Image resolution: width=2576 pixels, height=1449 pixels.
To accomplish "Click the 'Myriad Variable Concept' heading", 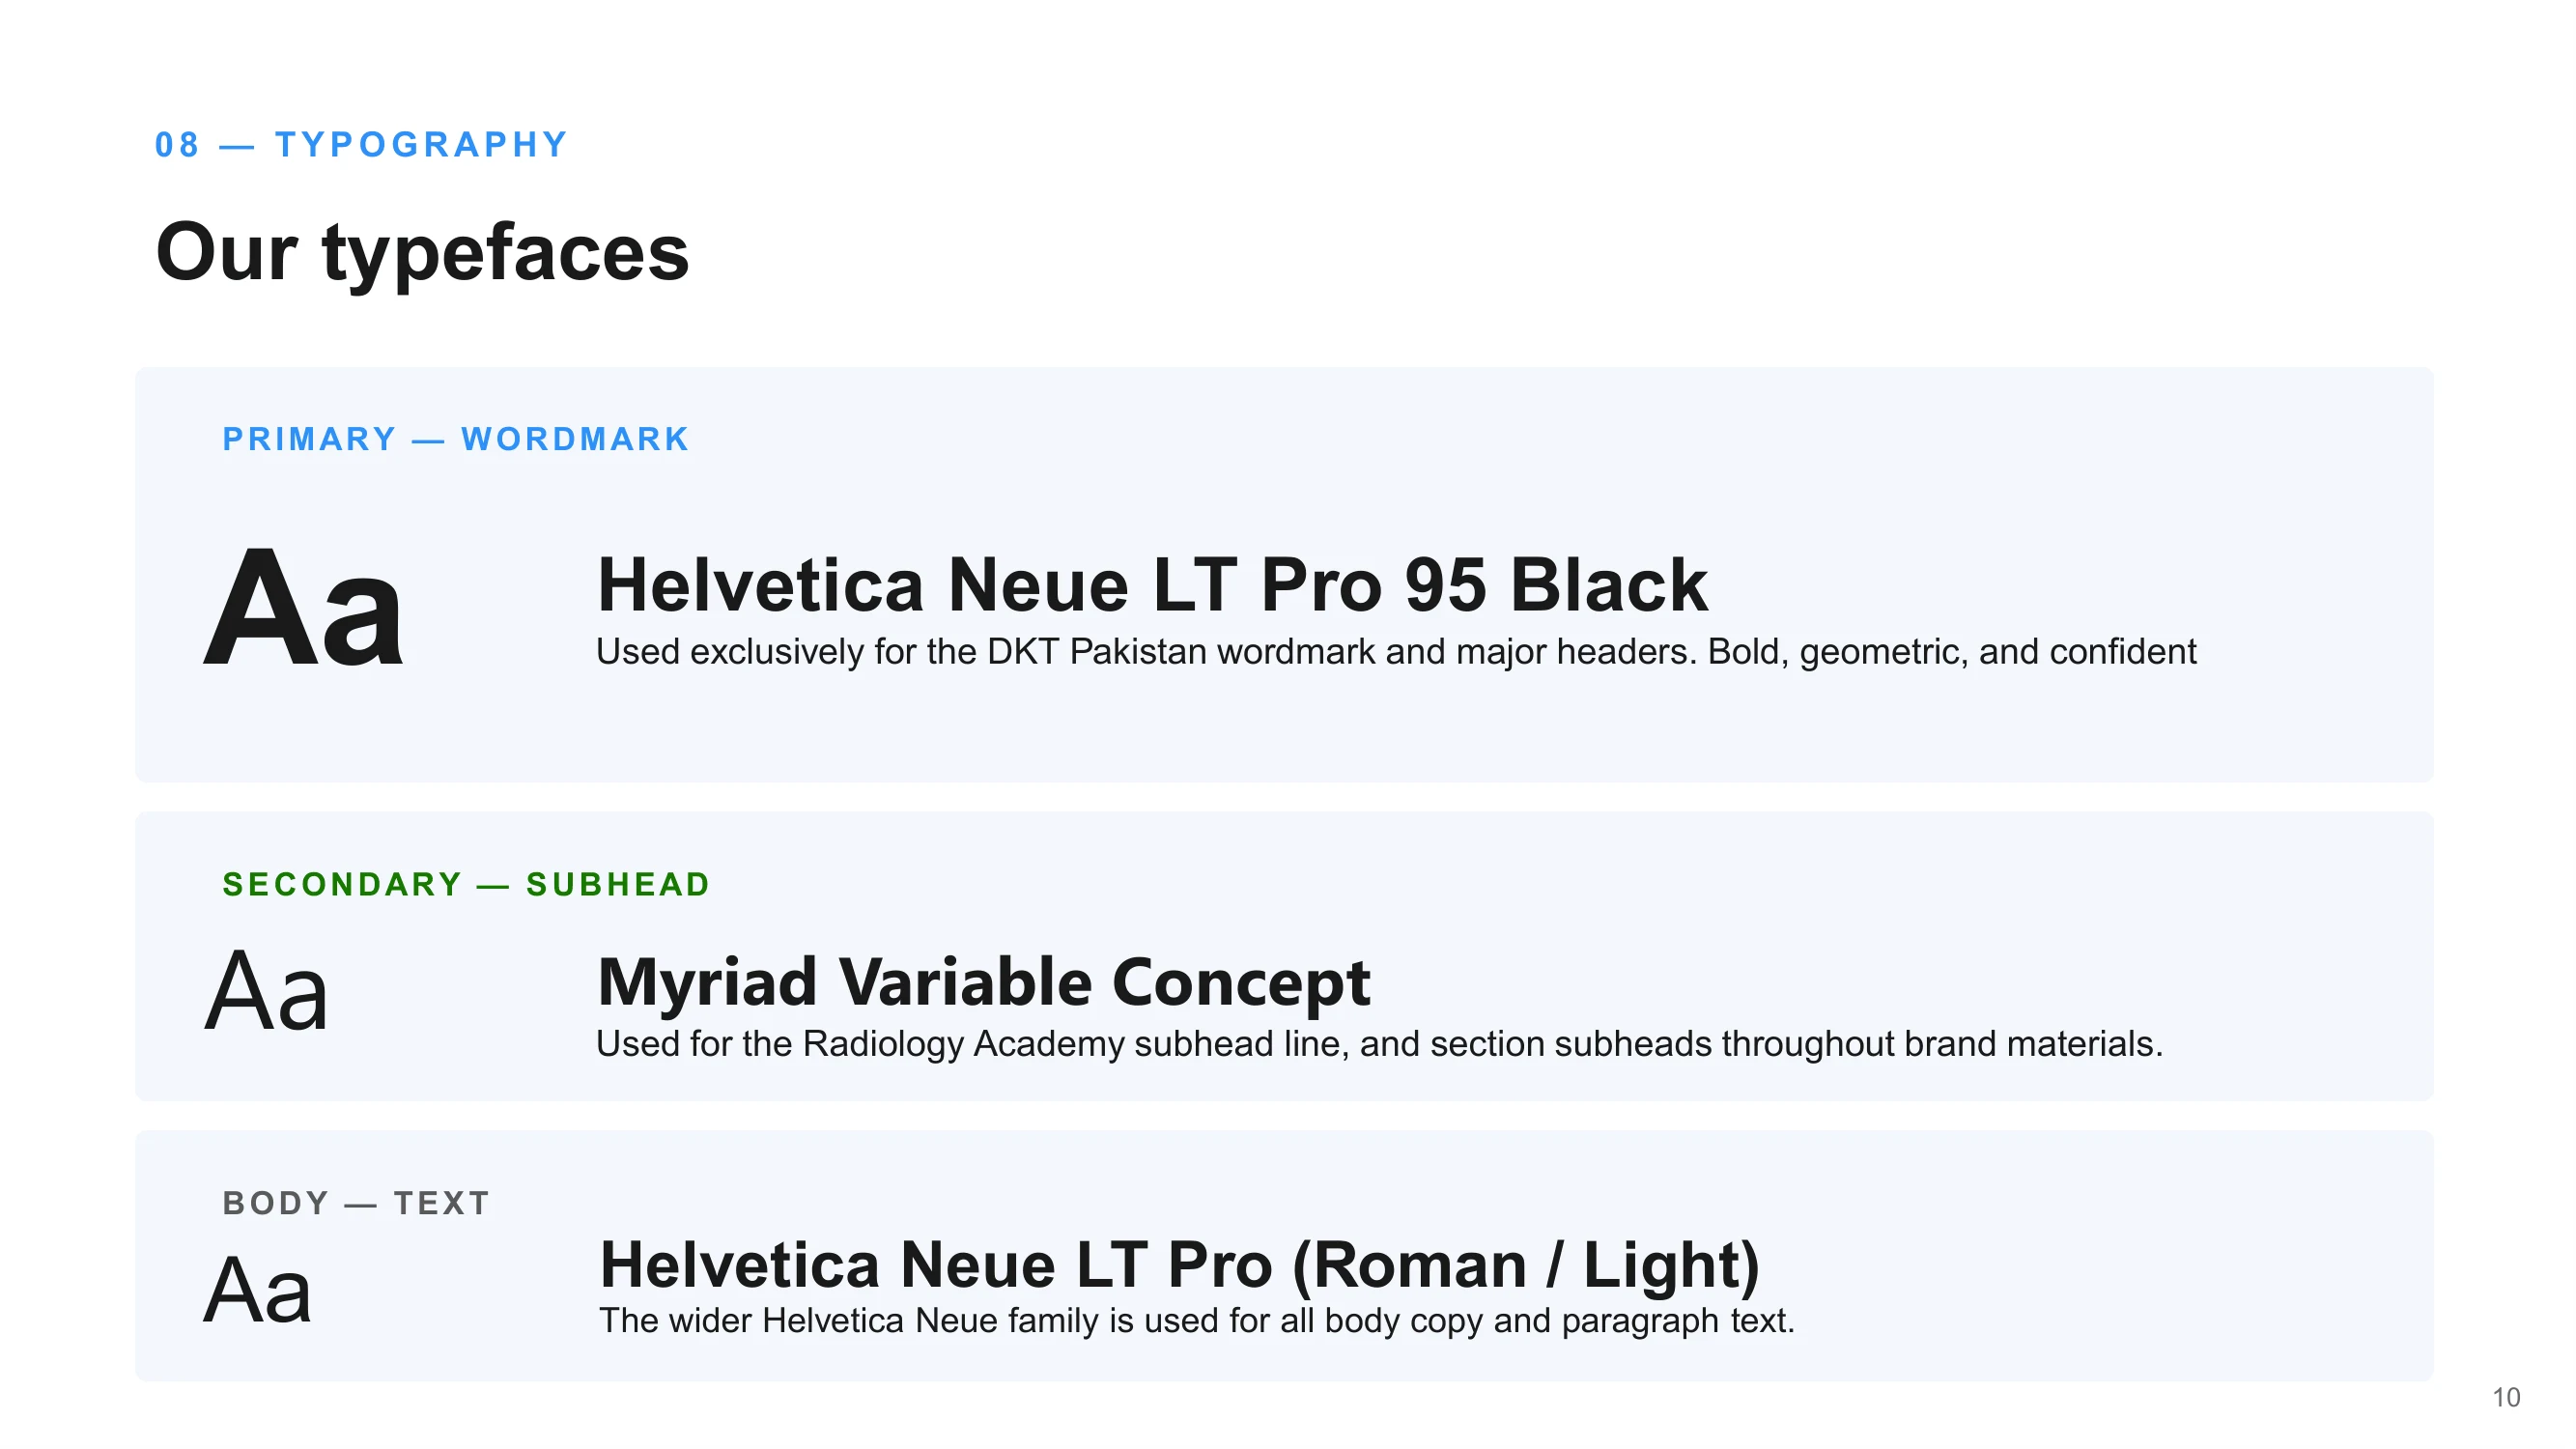I will click(x=984, y=982).
